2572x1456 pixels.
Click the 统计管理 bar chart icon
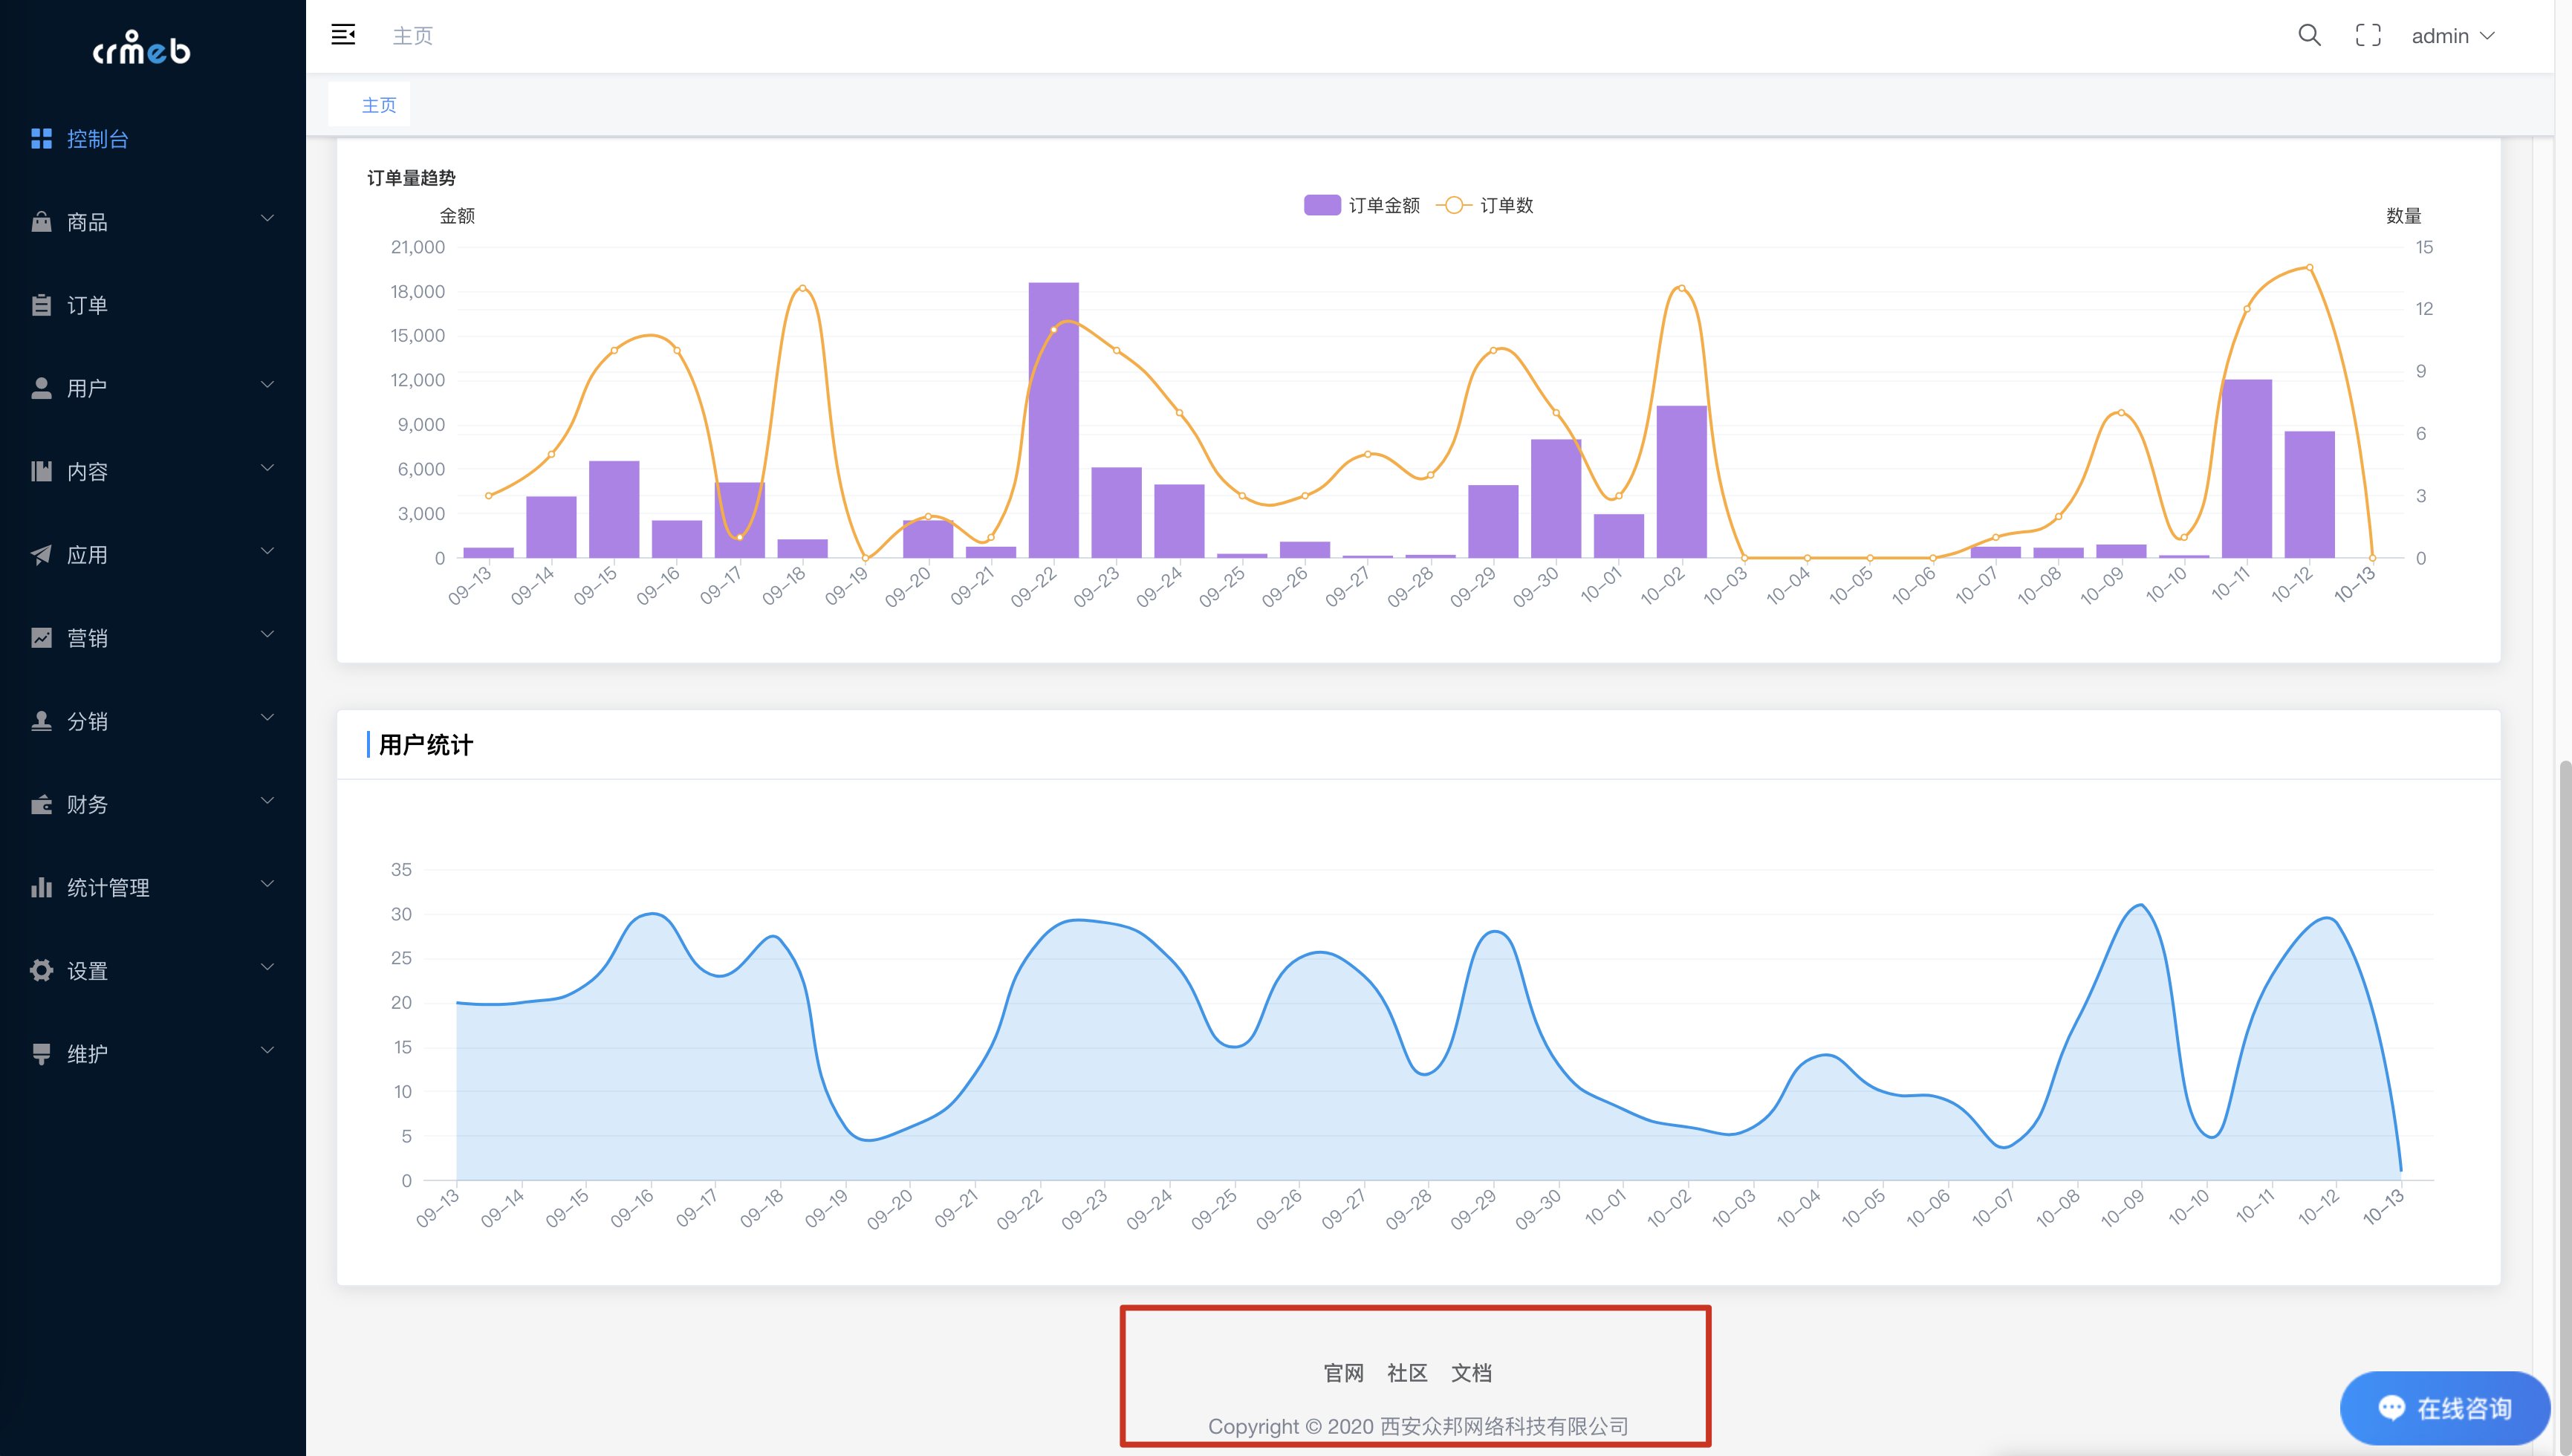point(41,887)
